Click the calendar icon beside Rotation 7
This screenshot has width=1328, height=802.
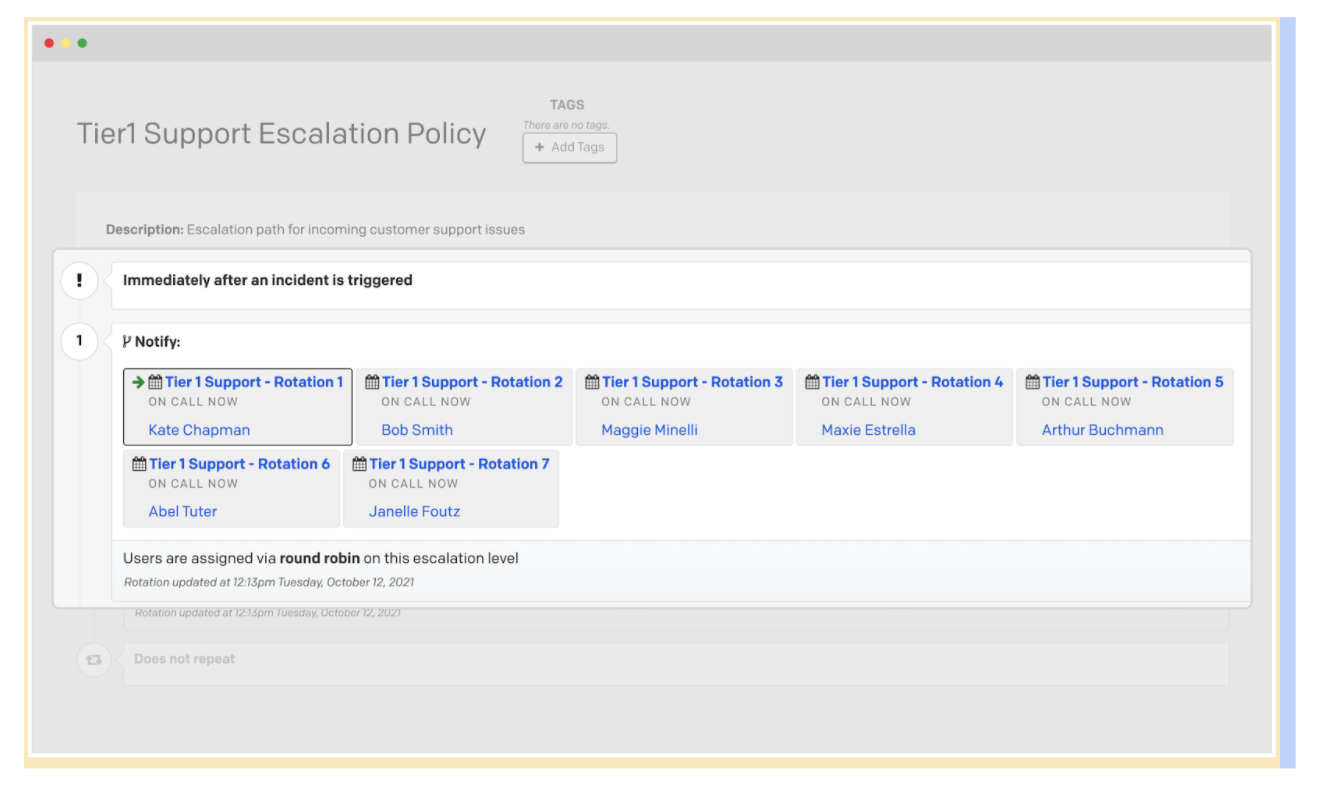tap(359, 464)
